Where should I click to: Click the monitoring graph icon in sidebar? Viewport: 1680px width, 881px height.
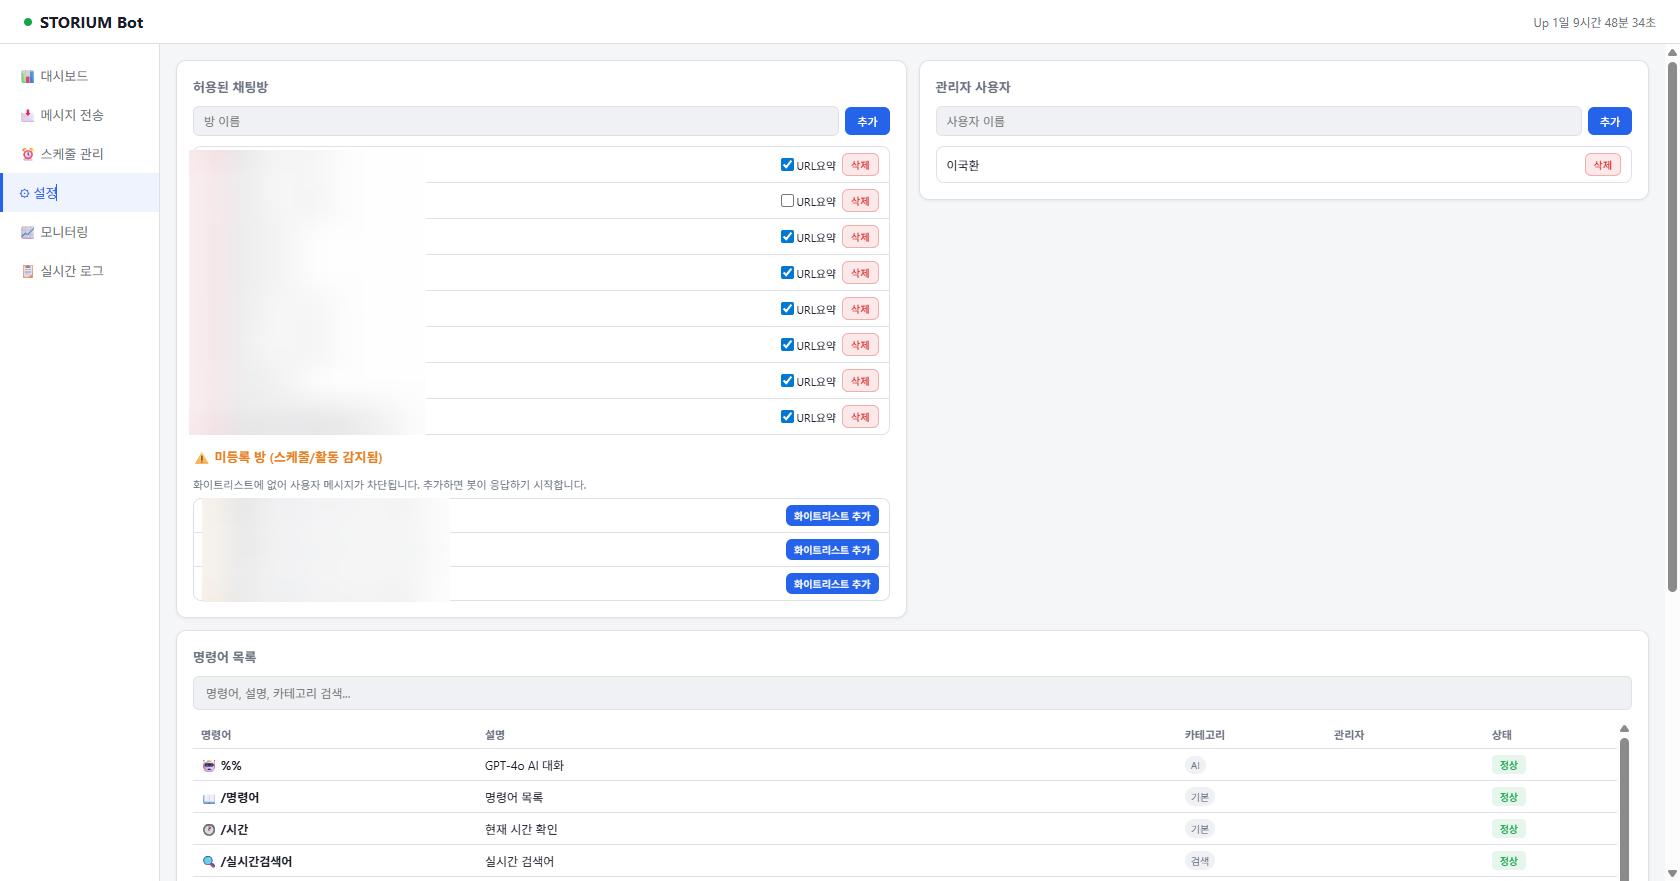[28, 233]
